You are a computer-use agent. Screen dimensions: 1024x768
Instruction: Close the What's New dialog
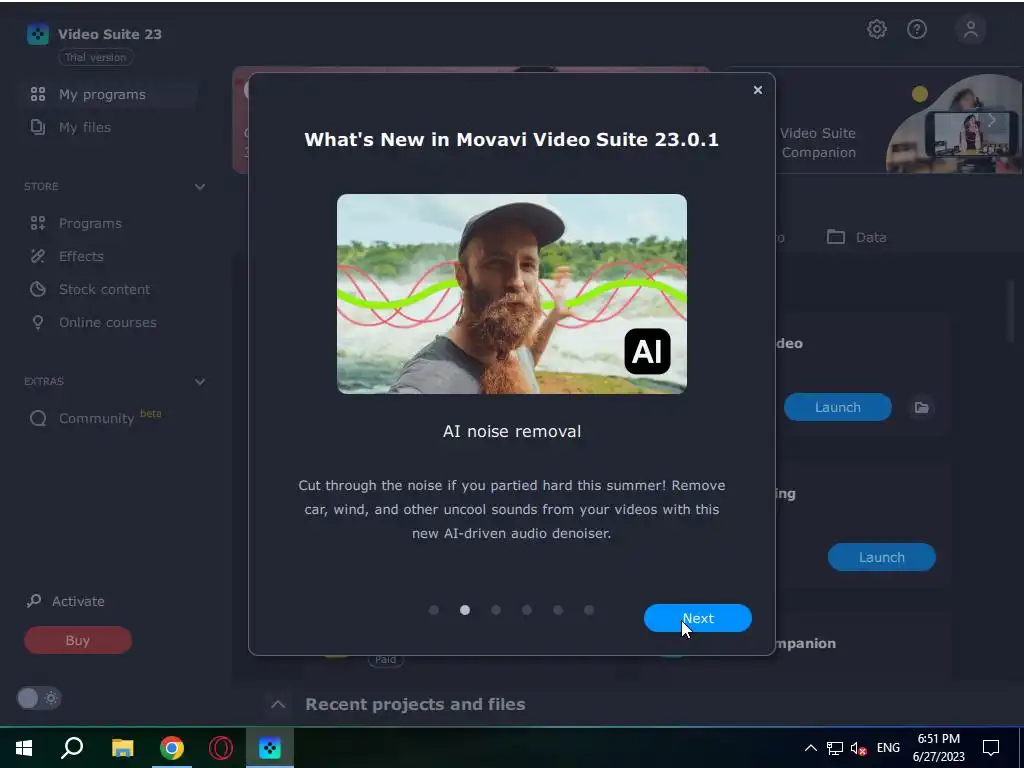[x=758, y=90]
